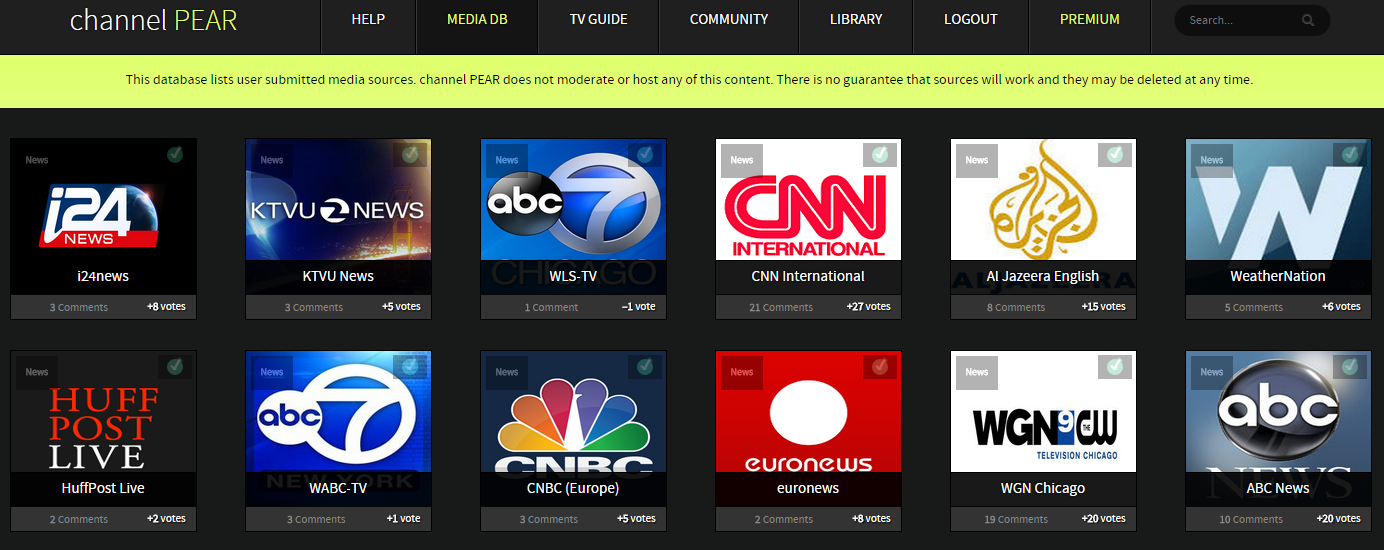Open the COMMUNITY page

pos(729,19)
